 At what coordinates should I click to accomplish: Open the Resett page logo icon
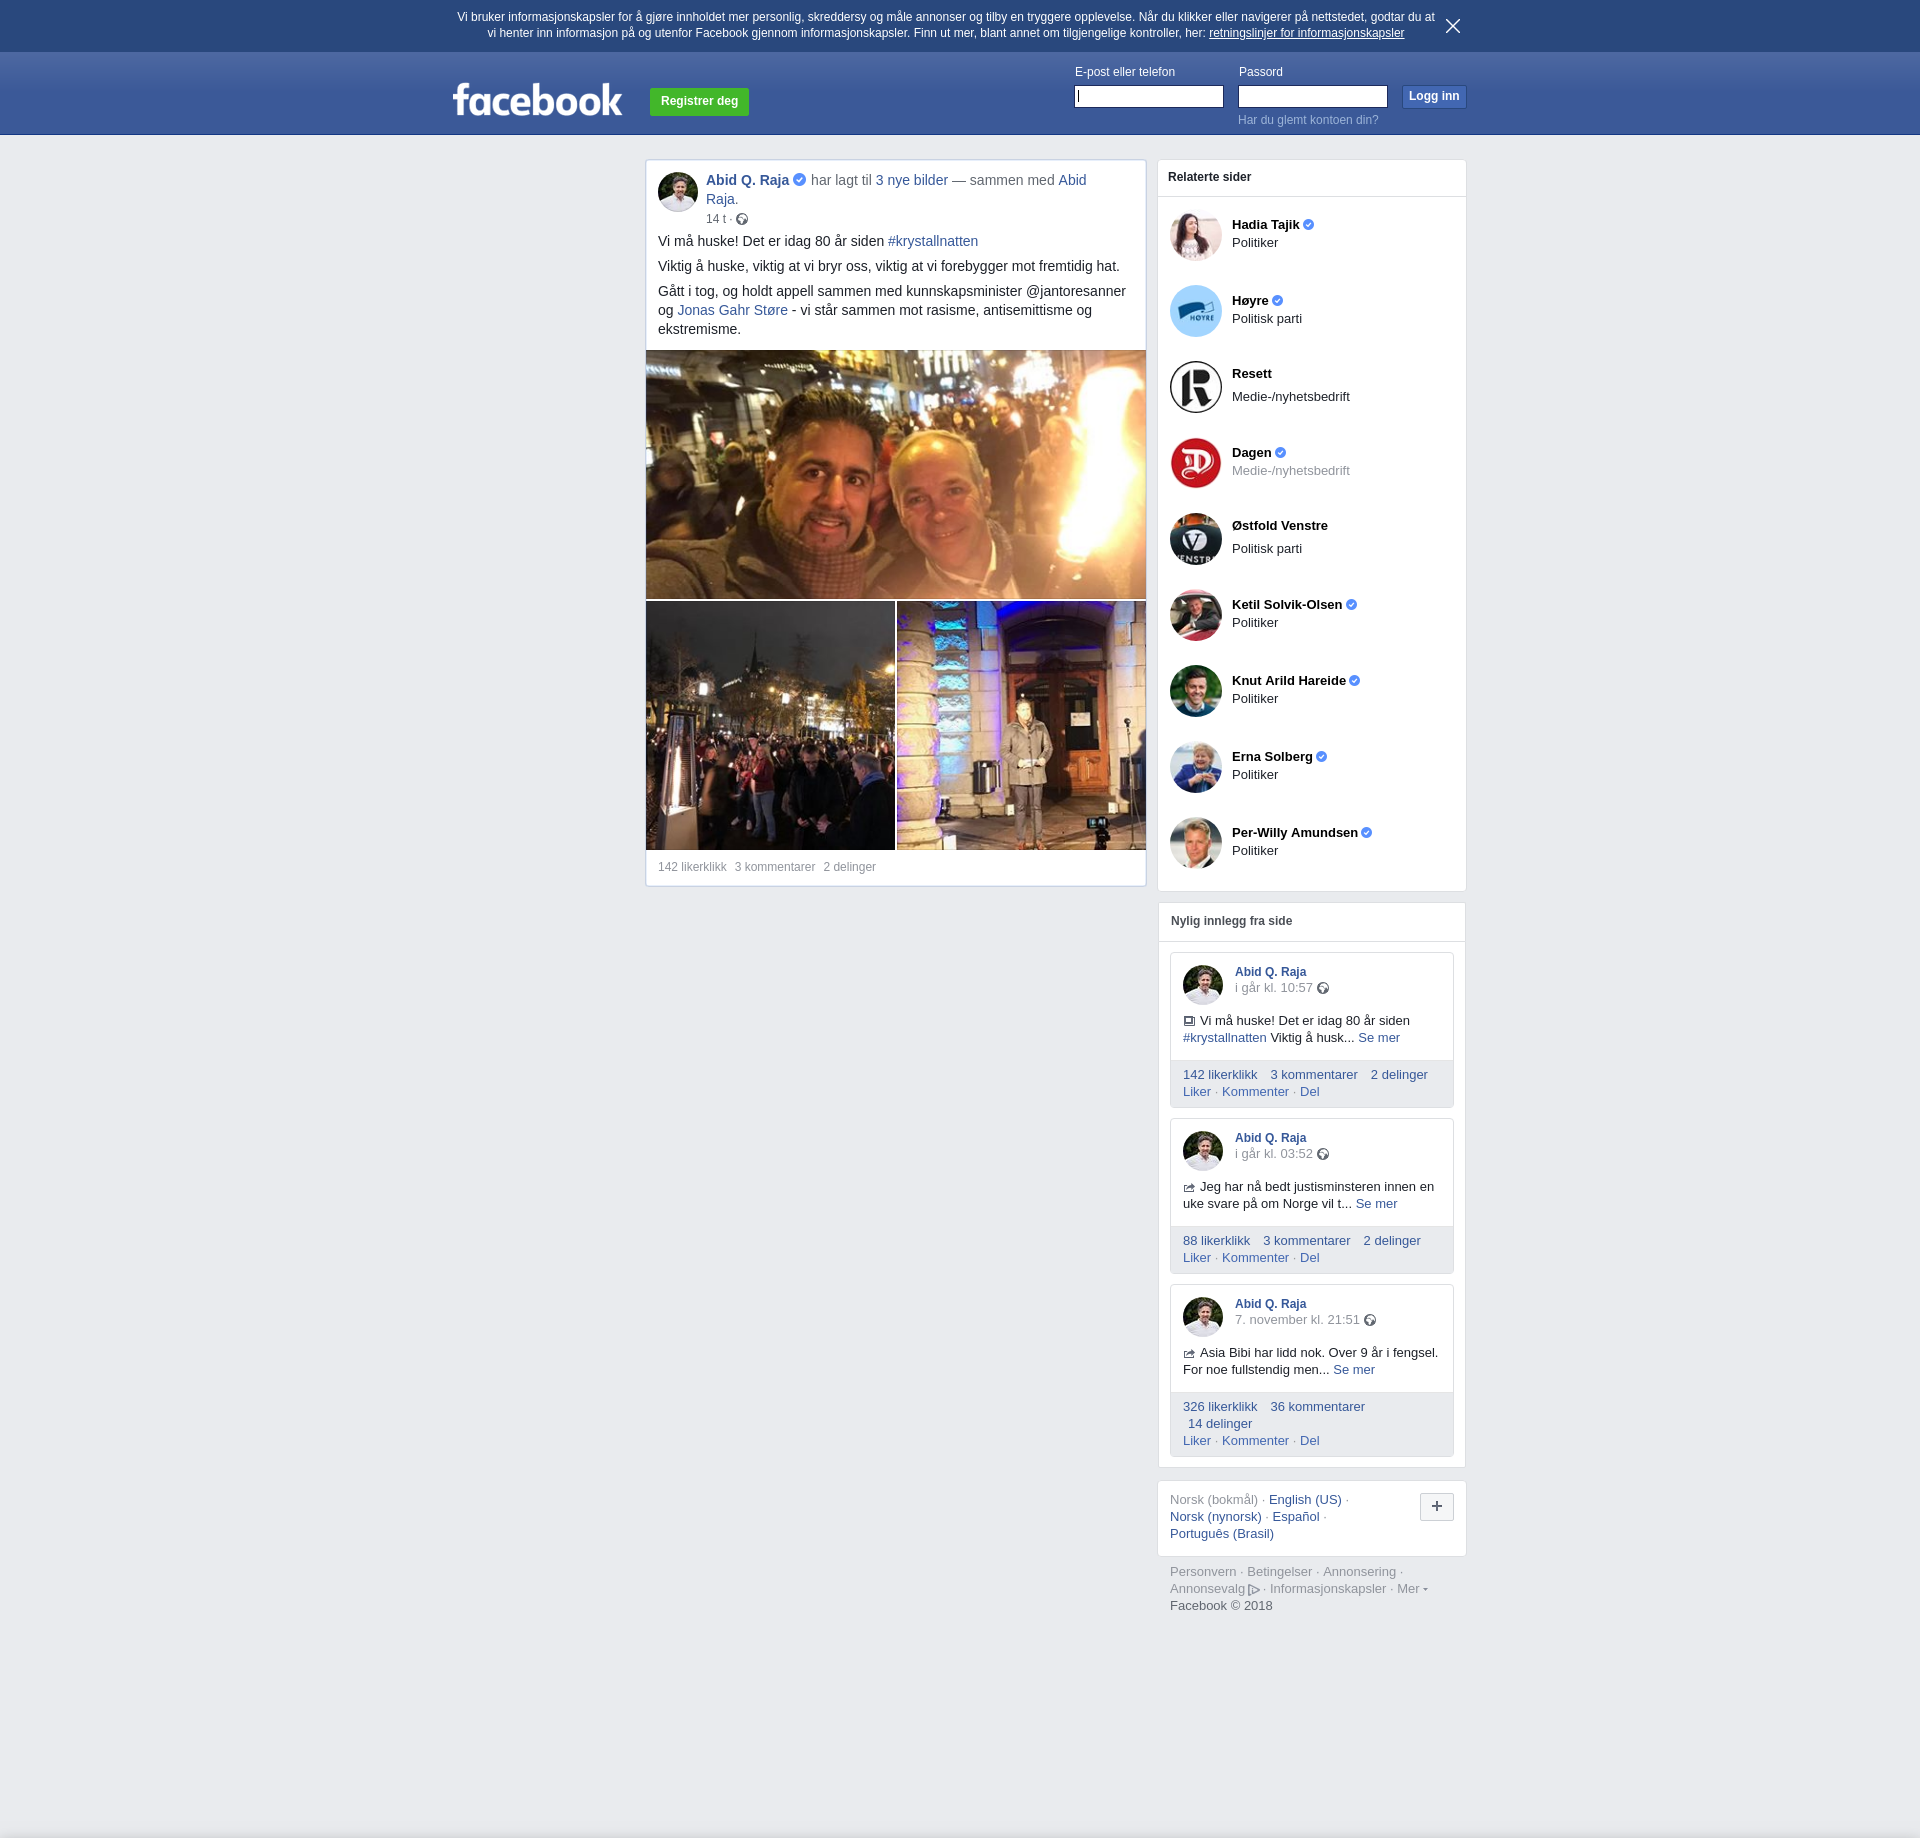(1195, 387)
